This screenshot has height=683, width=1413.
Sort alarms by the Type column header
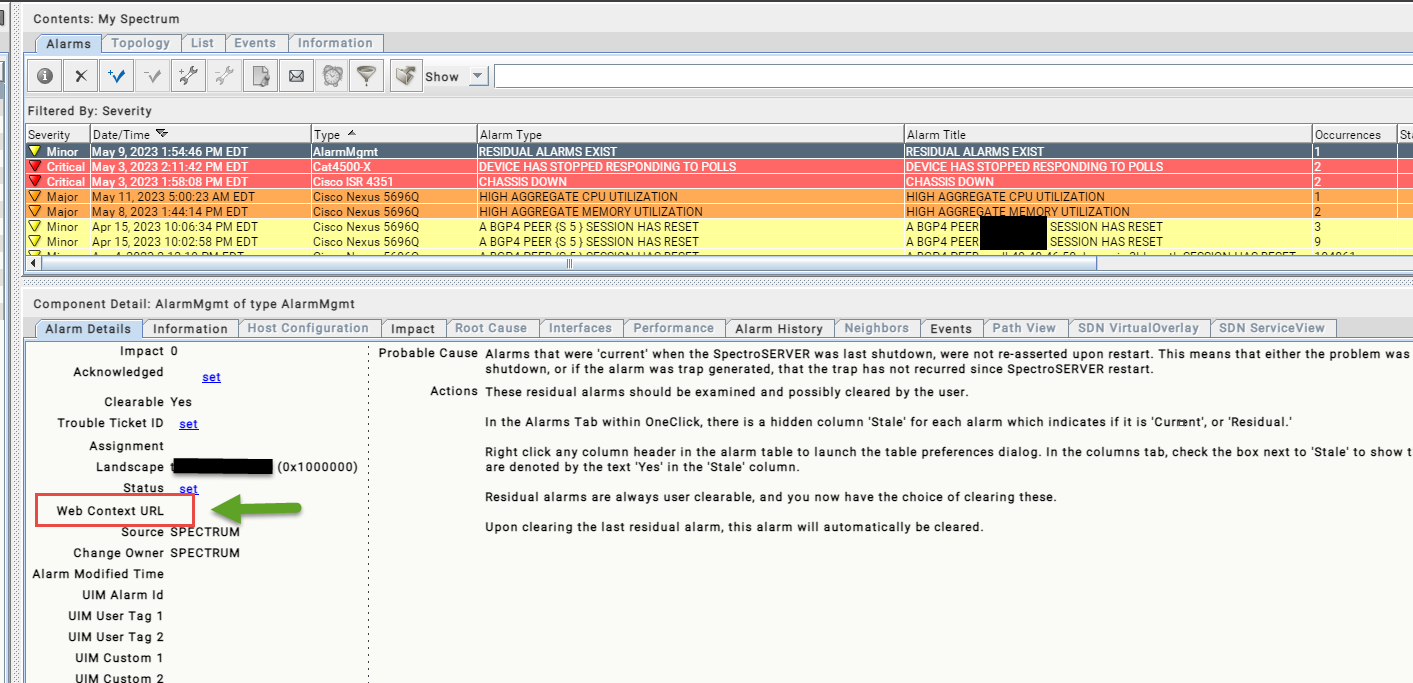point(327,134)
